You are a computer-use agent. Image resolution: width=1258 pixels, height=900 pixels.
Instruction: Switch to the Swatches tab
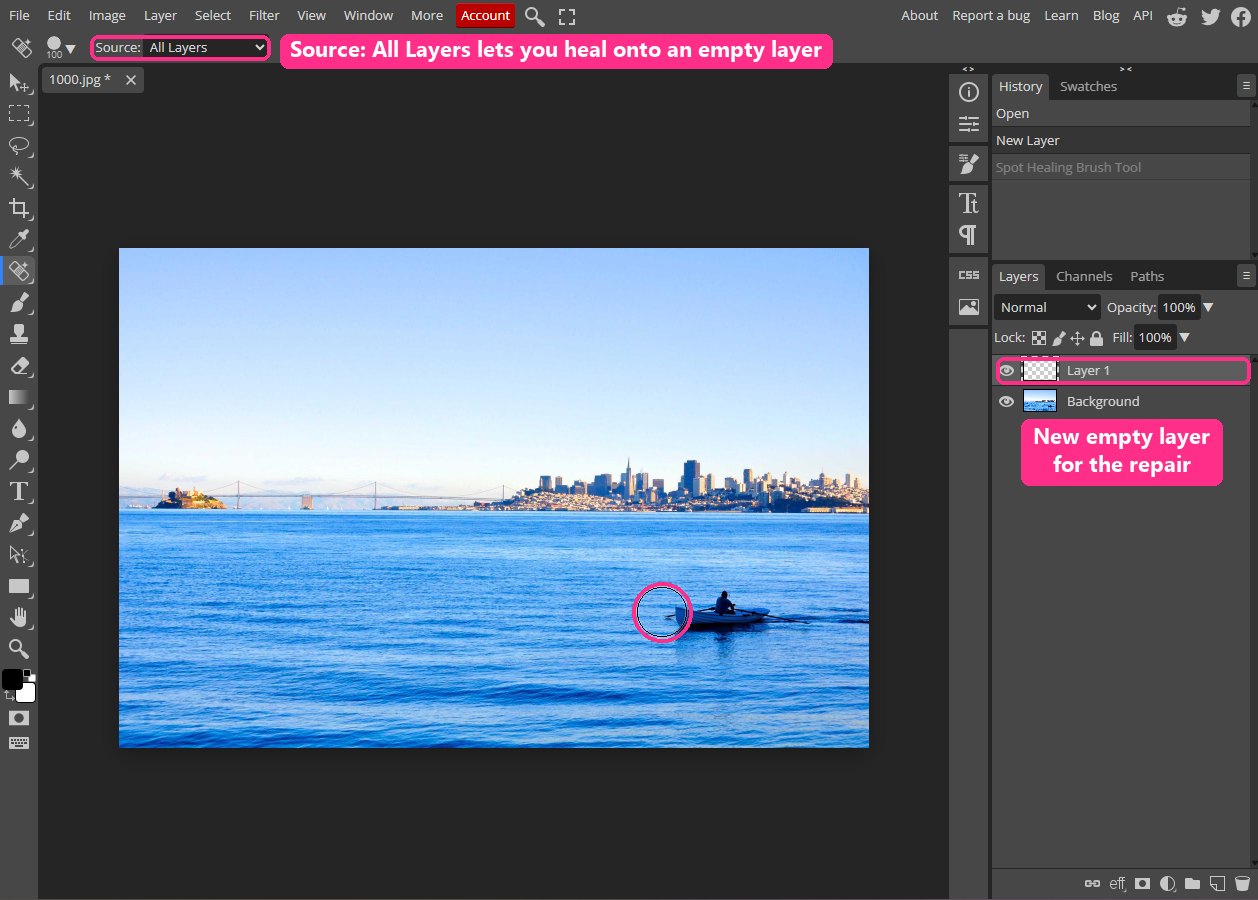coord(1088,87)
